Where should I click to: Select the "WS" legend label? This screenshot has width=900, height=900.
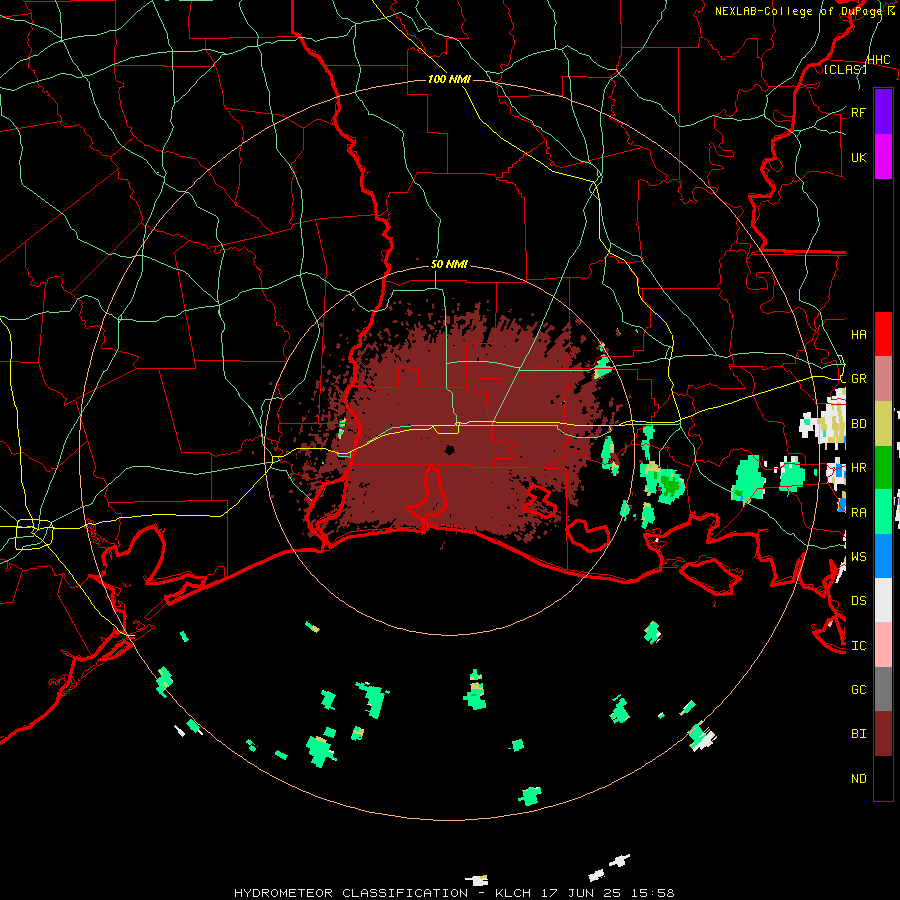coord(858,557)
